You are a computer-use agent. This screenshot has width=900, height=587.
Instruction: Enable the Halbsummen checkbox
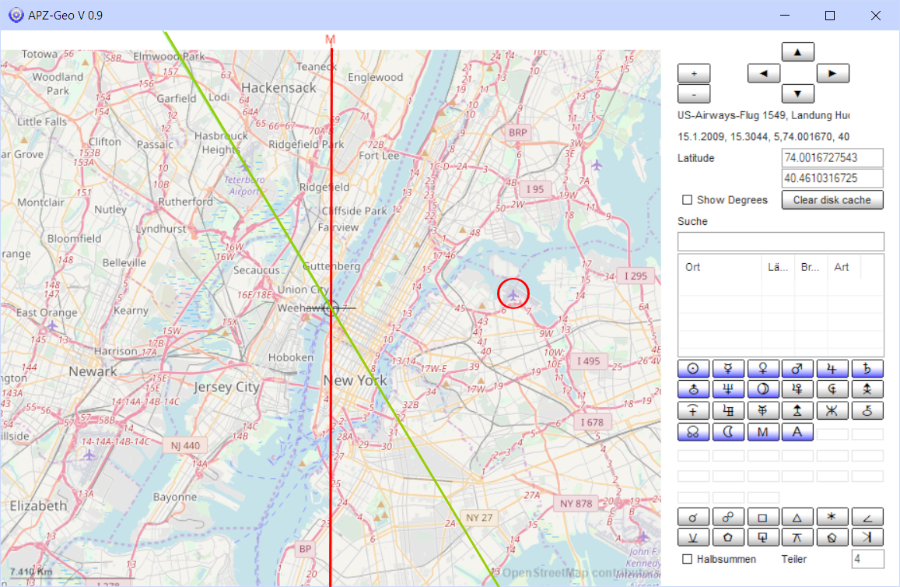(687, 559)
